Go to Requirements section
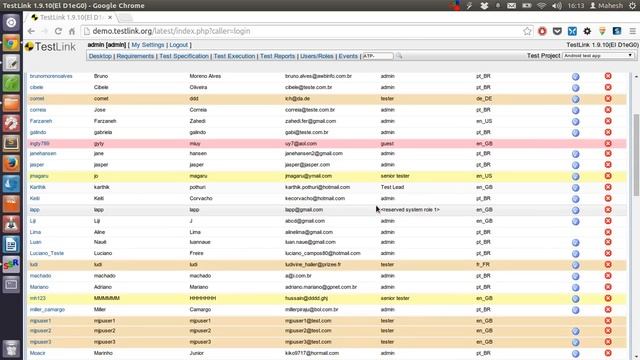The width and height of the screenshot is (640, 360). point(135,56)
